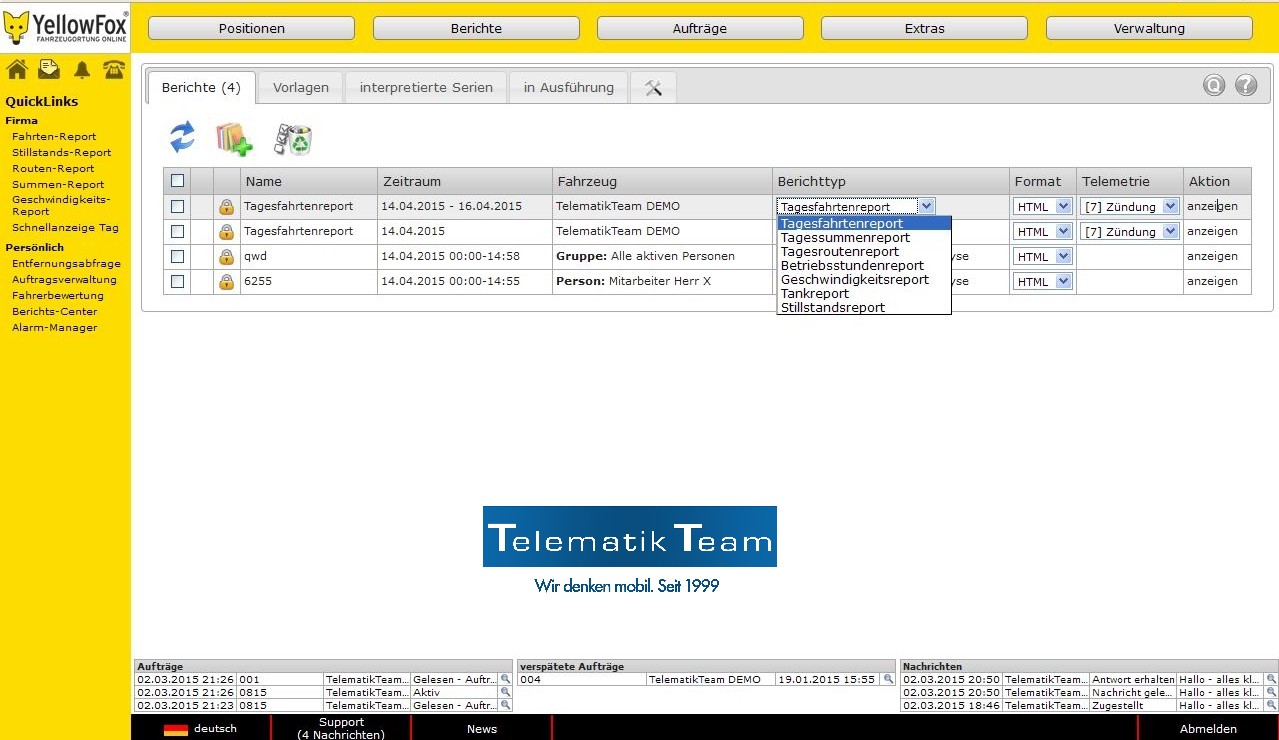Open the Routen-Report quick link
This screenshot has height=740, width=1279.
[53, 169]
